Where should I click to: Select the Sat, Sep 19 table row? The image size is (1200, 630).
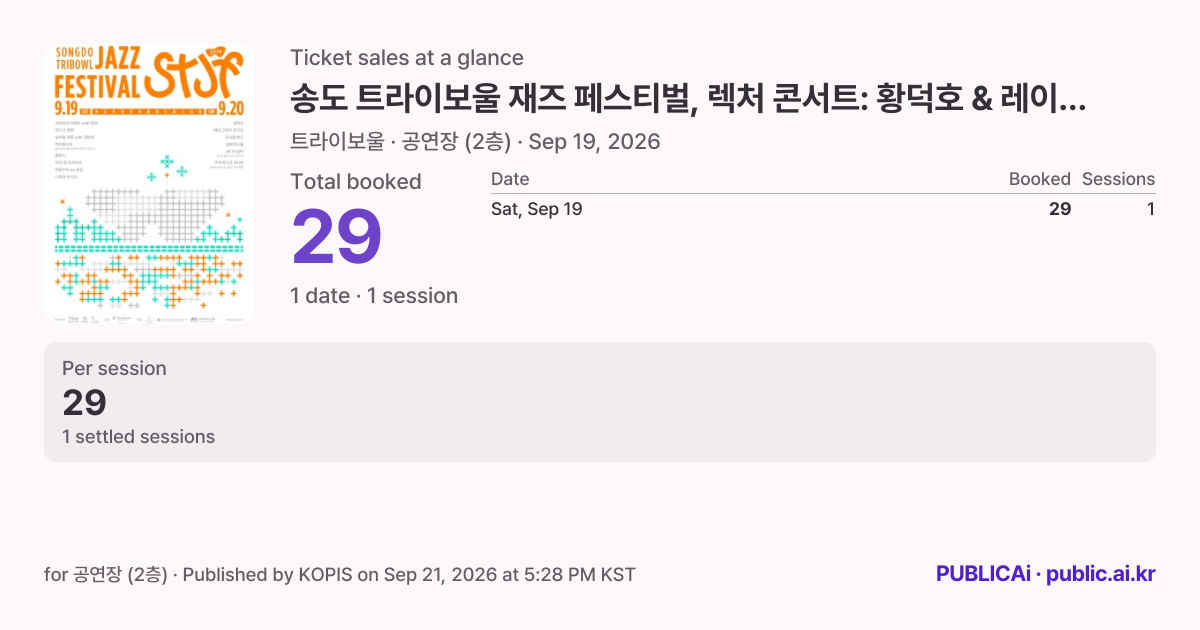click(x=823, y=209)
